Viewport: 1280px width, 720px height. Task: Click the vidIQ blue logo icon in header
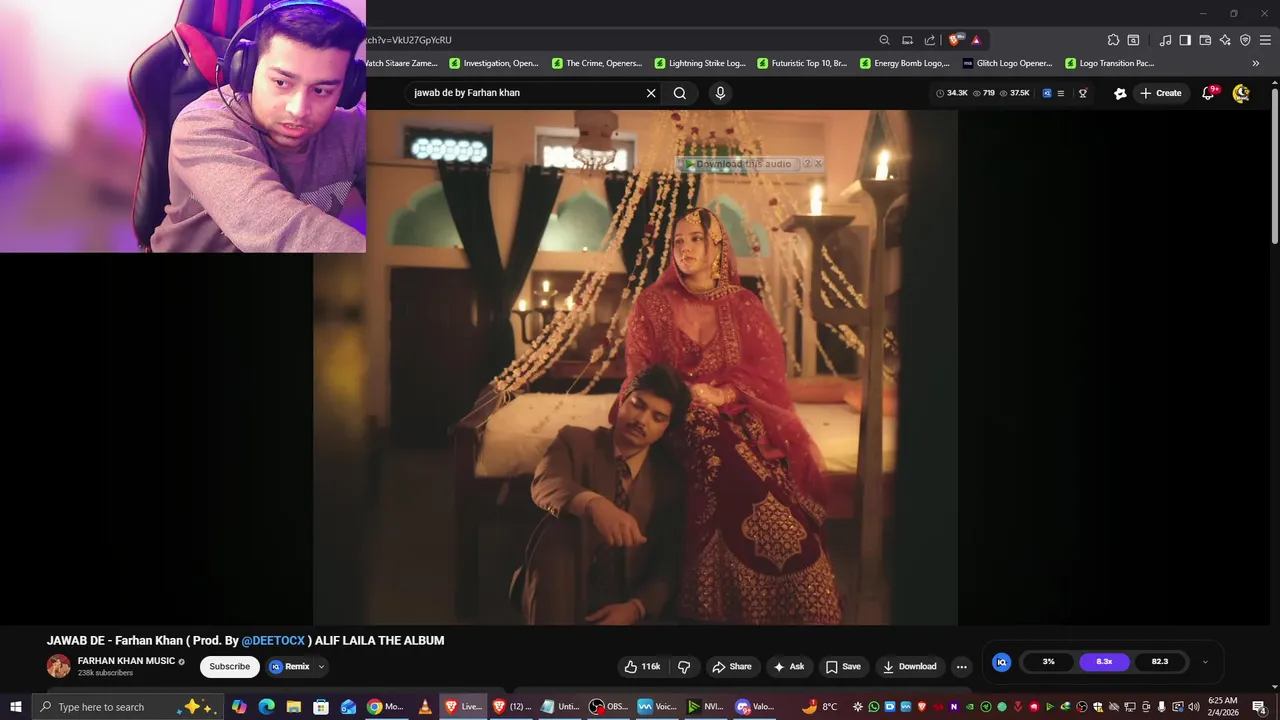(x=1047, y=93)
